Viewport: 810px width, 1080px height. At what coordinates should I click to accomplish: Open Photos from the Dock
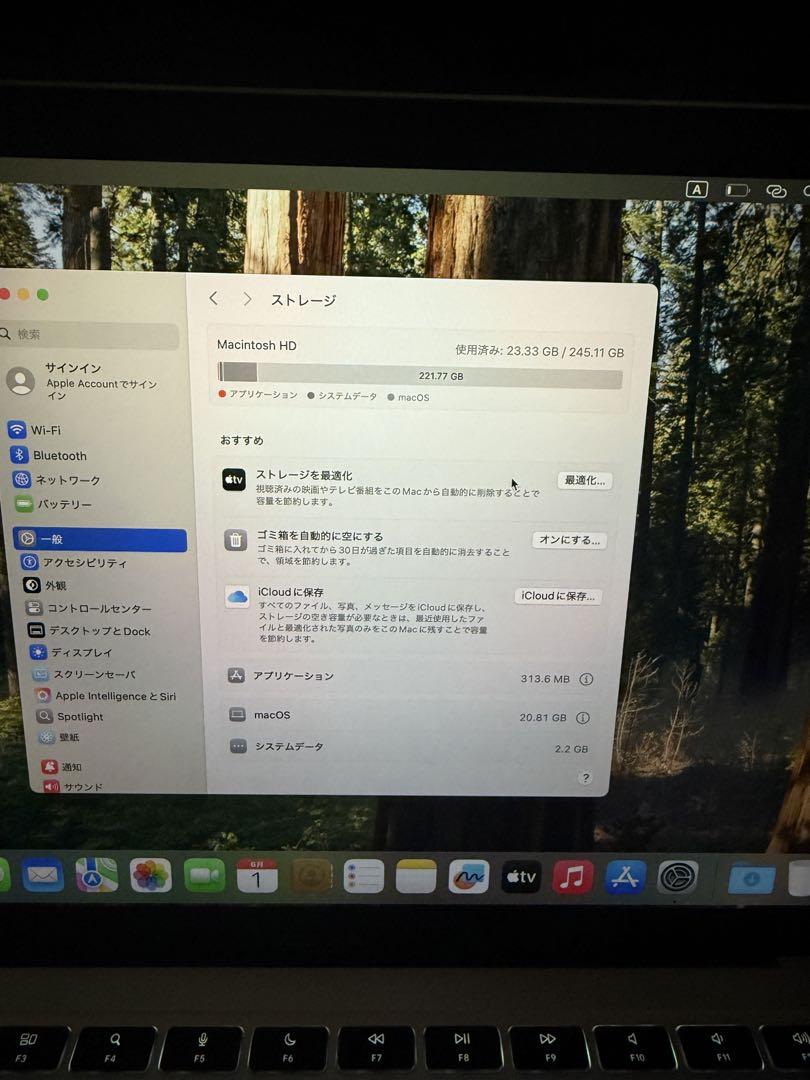click(x=150, y=875)
